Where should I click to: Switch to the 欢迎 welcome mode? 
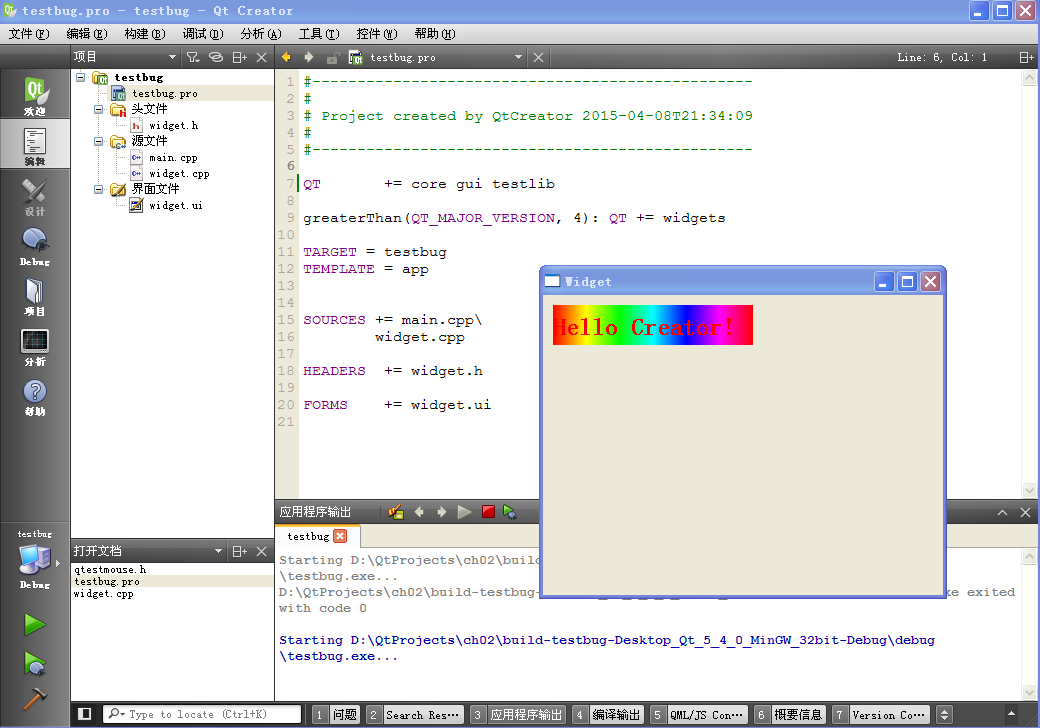(x=34, y=95)
